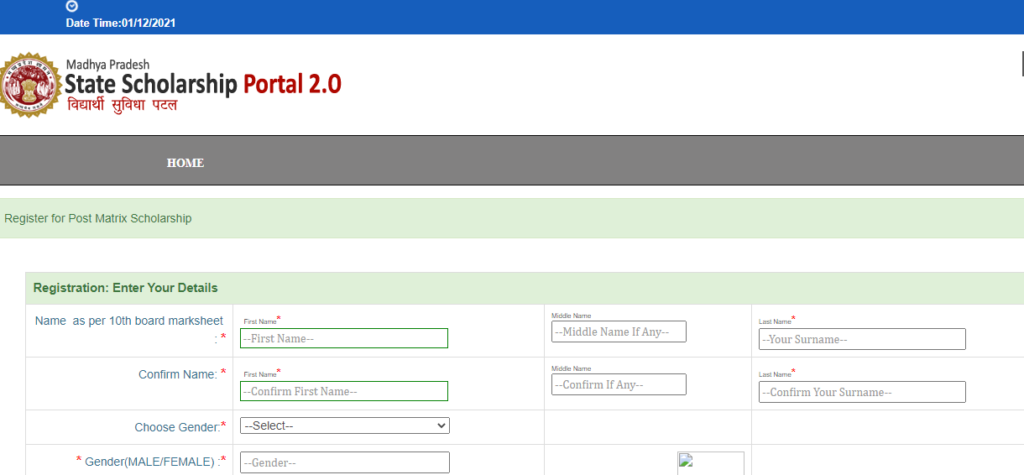
Task: Click the Gender (MALE/FEMALE) text field
Action: pyautogui.click(x=345, y=463)
